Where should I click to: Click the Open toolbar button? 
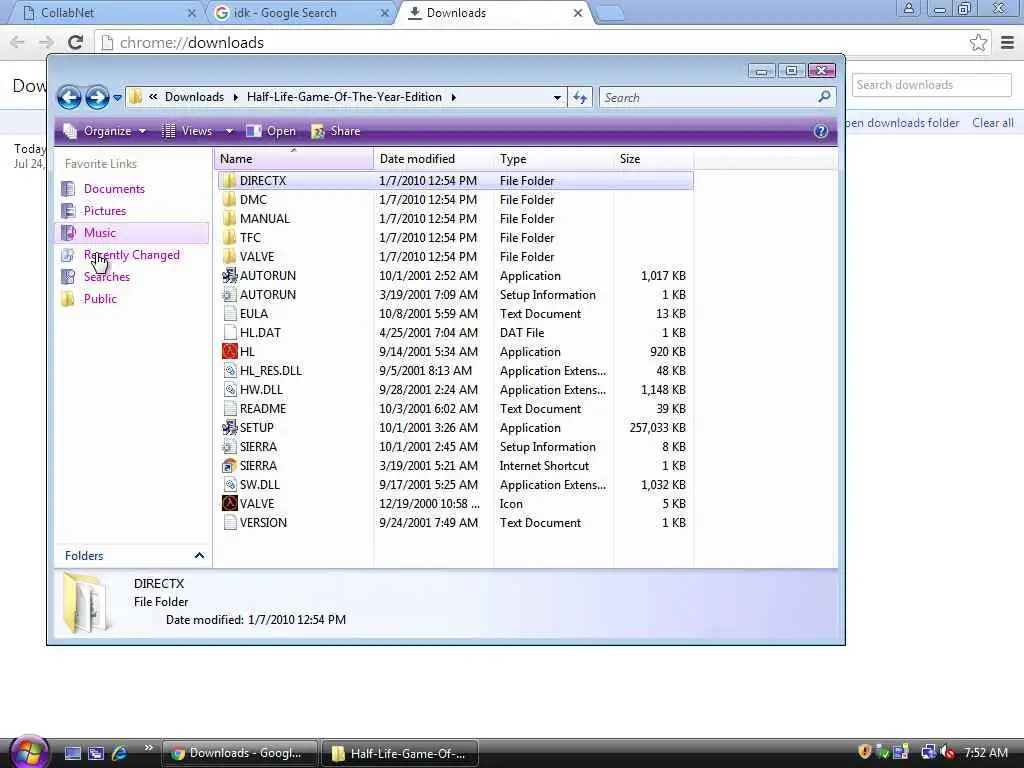tap(271, 131)
